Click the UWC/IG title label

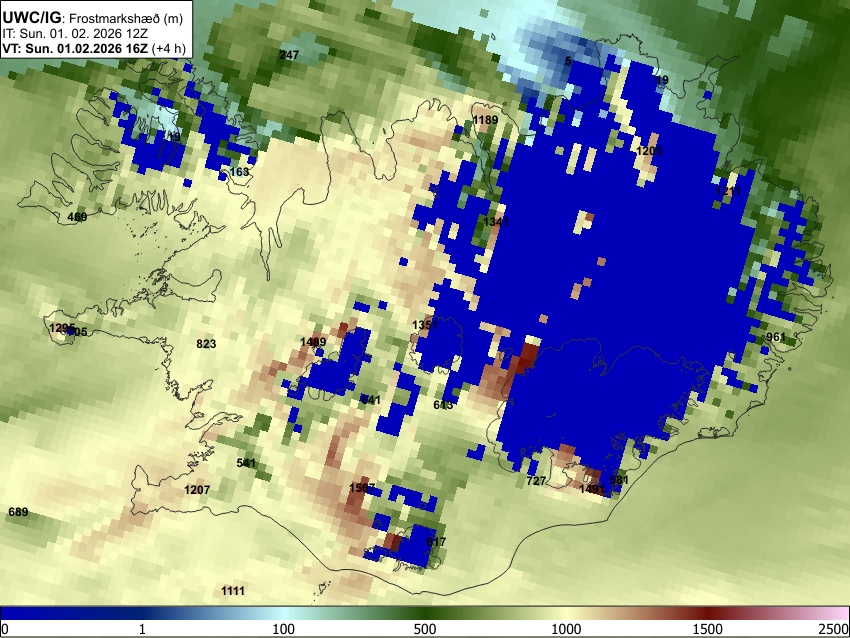coord(31,18)
